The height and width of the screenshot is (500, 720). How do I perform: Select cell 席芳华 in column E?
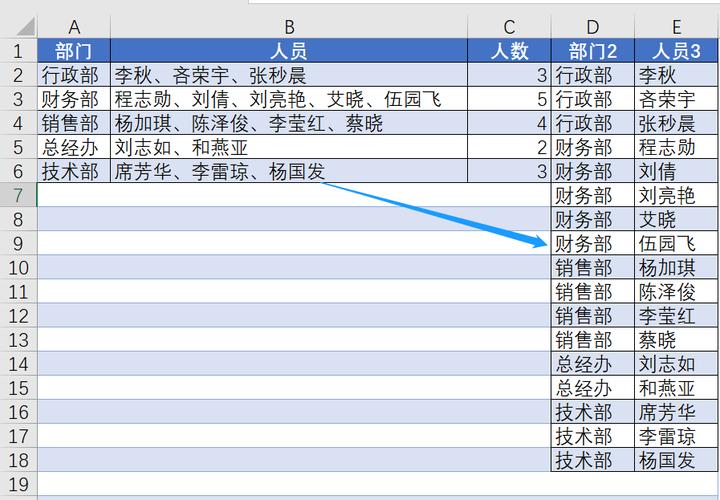point(676,412)
